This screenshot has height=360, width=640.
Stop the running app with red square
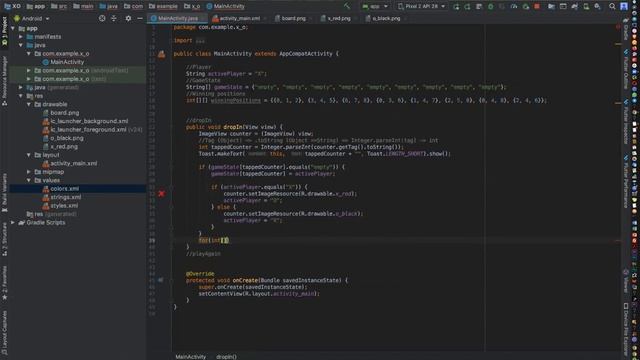click(x=537, y=6)
